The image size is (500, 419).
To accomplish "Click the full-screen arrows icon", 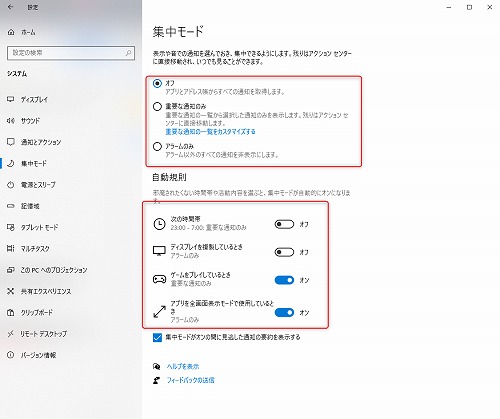I will coord(159,312).
